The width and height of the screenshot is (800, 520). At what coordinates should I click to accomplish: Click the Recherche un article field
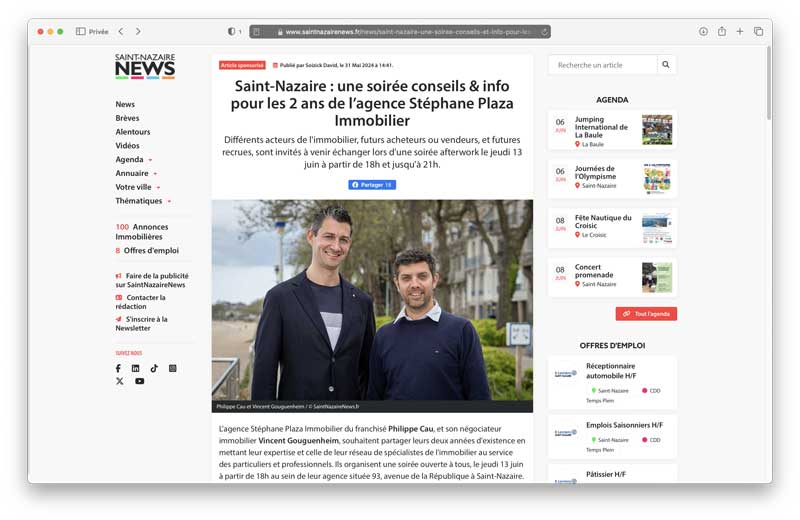click(602, 65)
